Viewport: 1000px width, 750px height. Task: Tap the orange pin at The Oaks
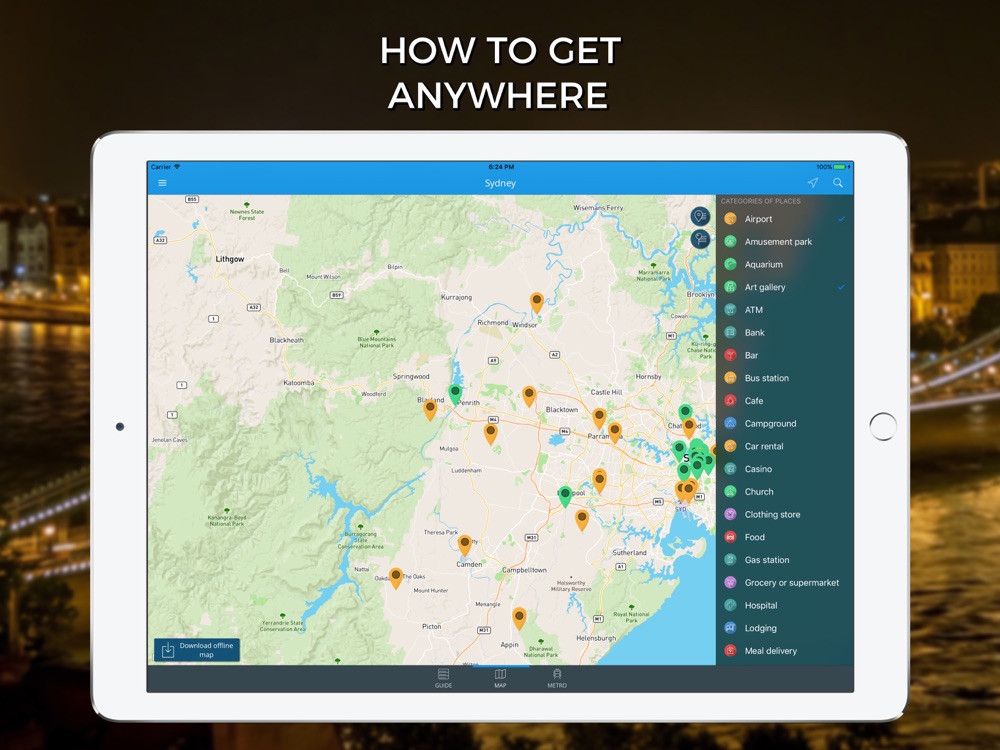pyautogui.click(x=396, y=578)
